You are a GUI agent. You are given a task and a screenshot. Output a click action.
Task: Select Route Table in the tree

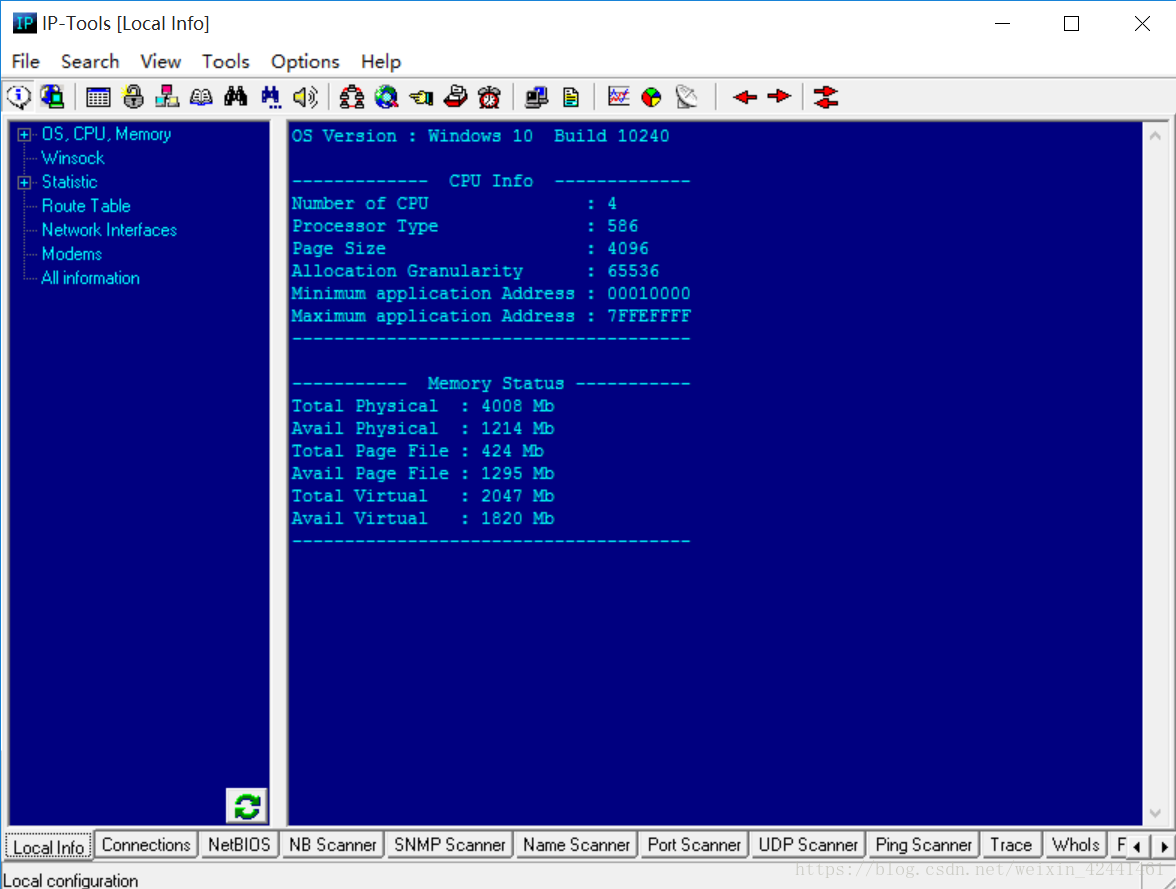tap(86, 206)
